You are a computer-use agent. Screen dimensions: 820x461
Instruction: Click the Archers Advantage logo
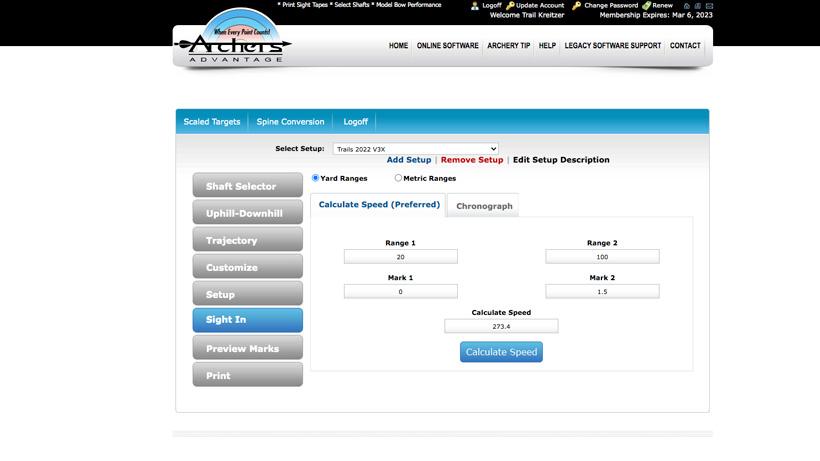pyautogui.click(x=233, y=42)
